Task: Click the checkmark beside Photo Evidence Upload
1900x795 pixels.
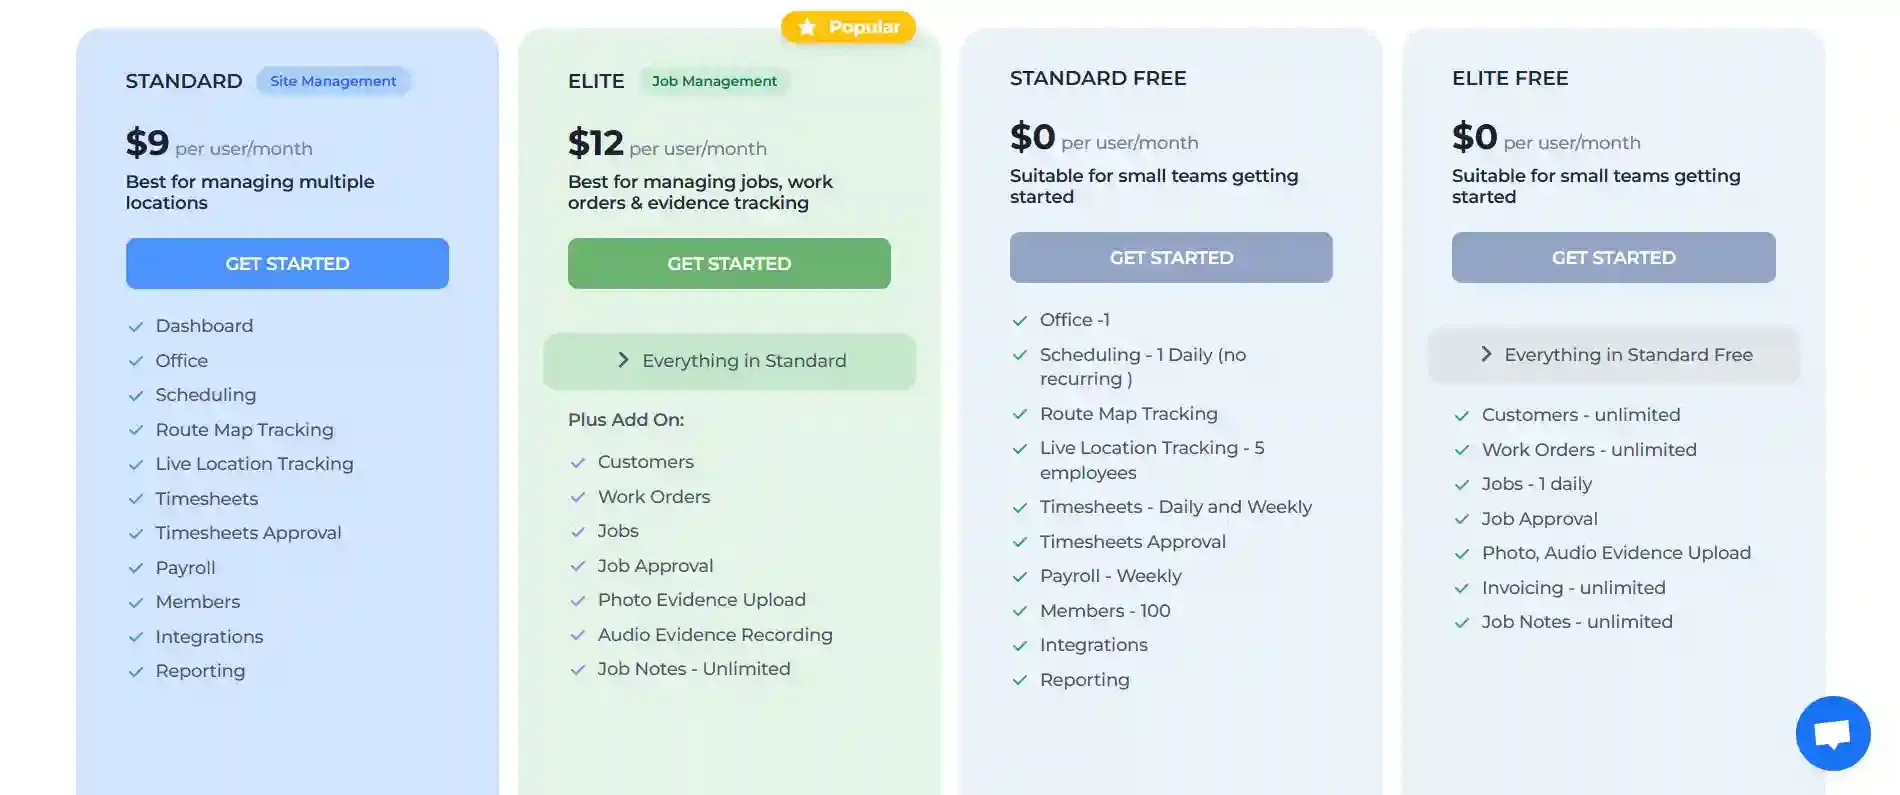Action: click(x=577, y=601)
